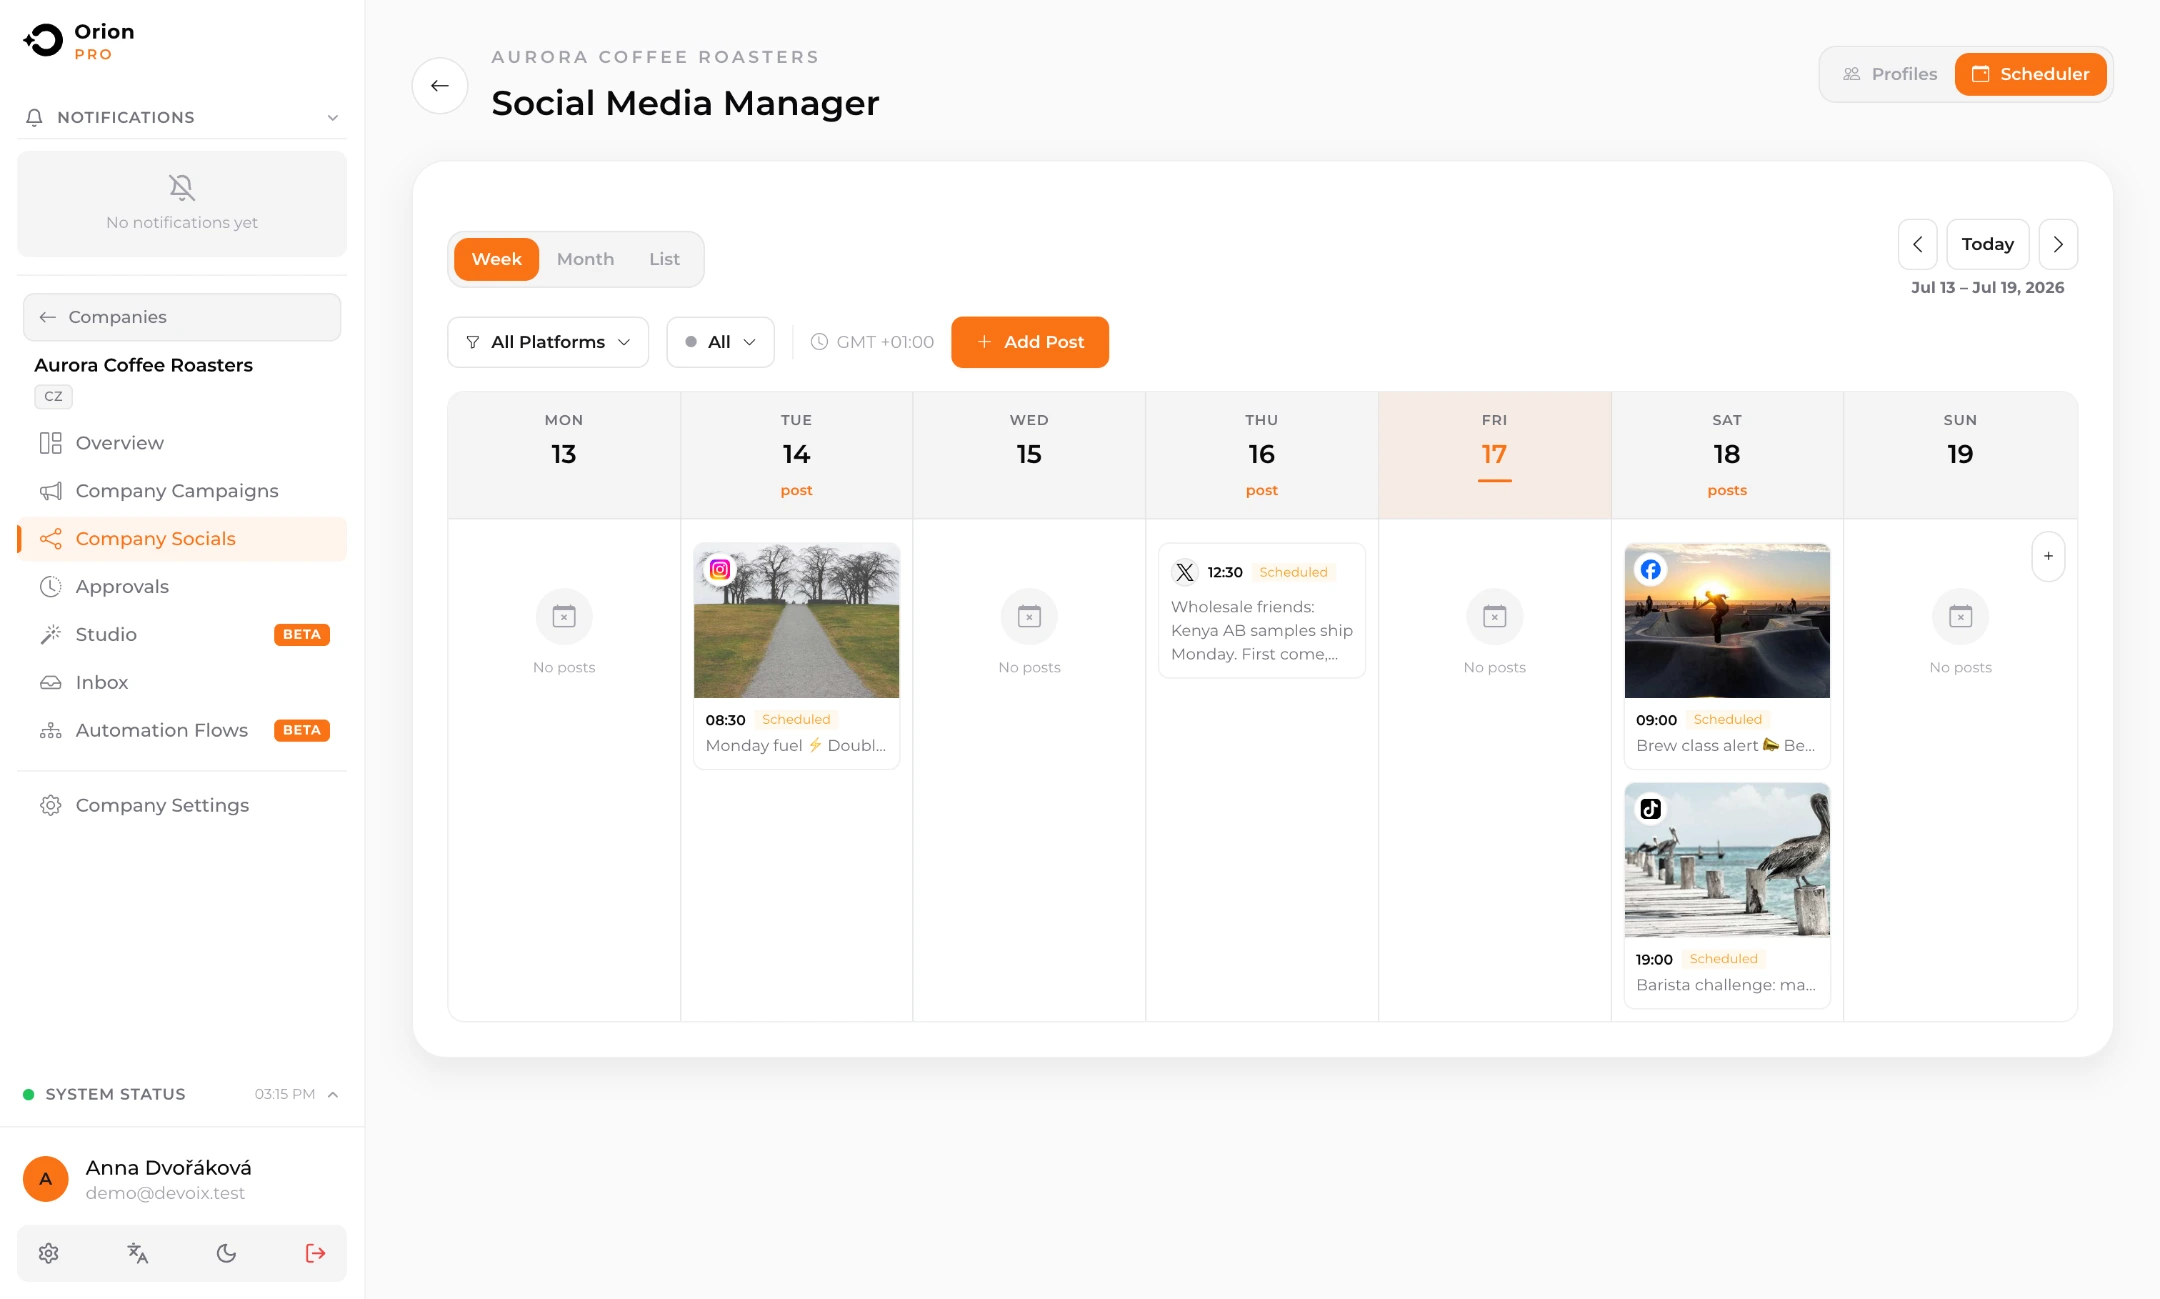
Task: Click the Company Settings gear icon
Action: tap(50, 805)
